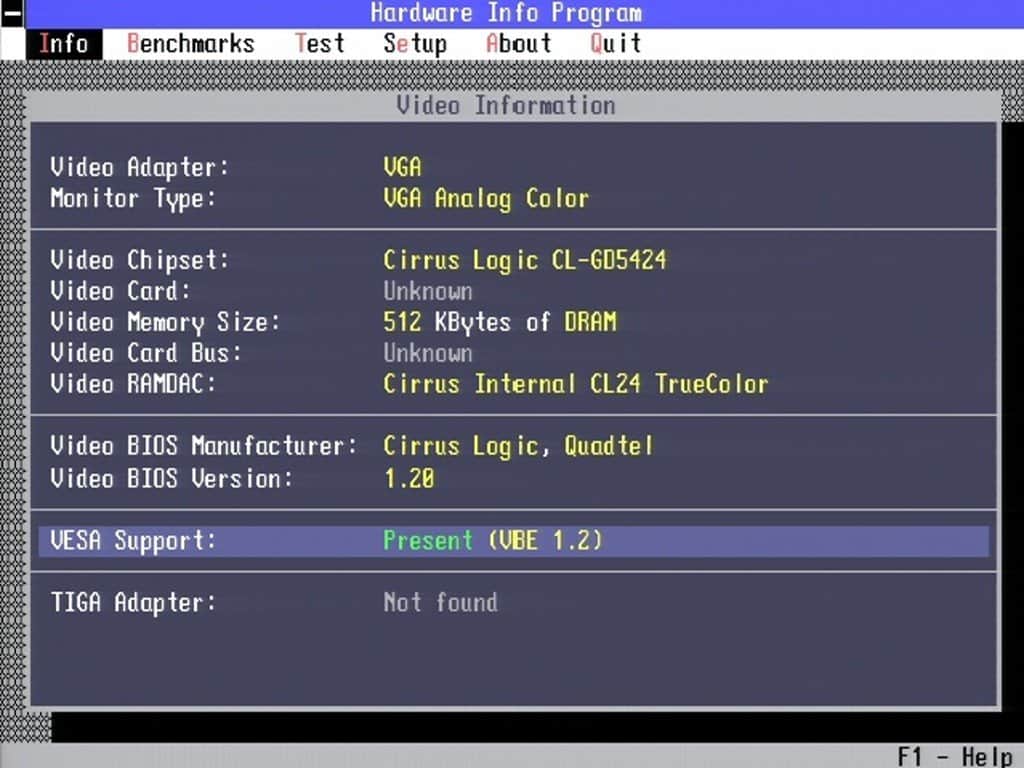
Task: Click the Present (VBE 1.2) value
Action: point(493,541)
